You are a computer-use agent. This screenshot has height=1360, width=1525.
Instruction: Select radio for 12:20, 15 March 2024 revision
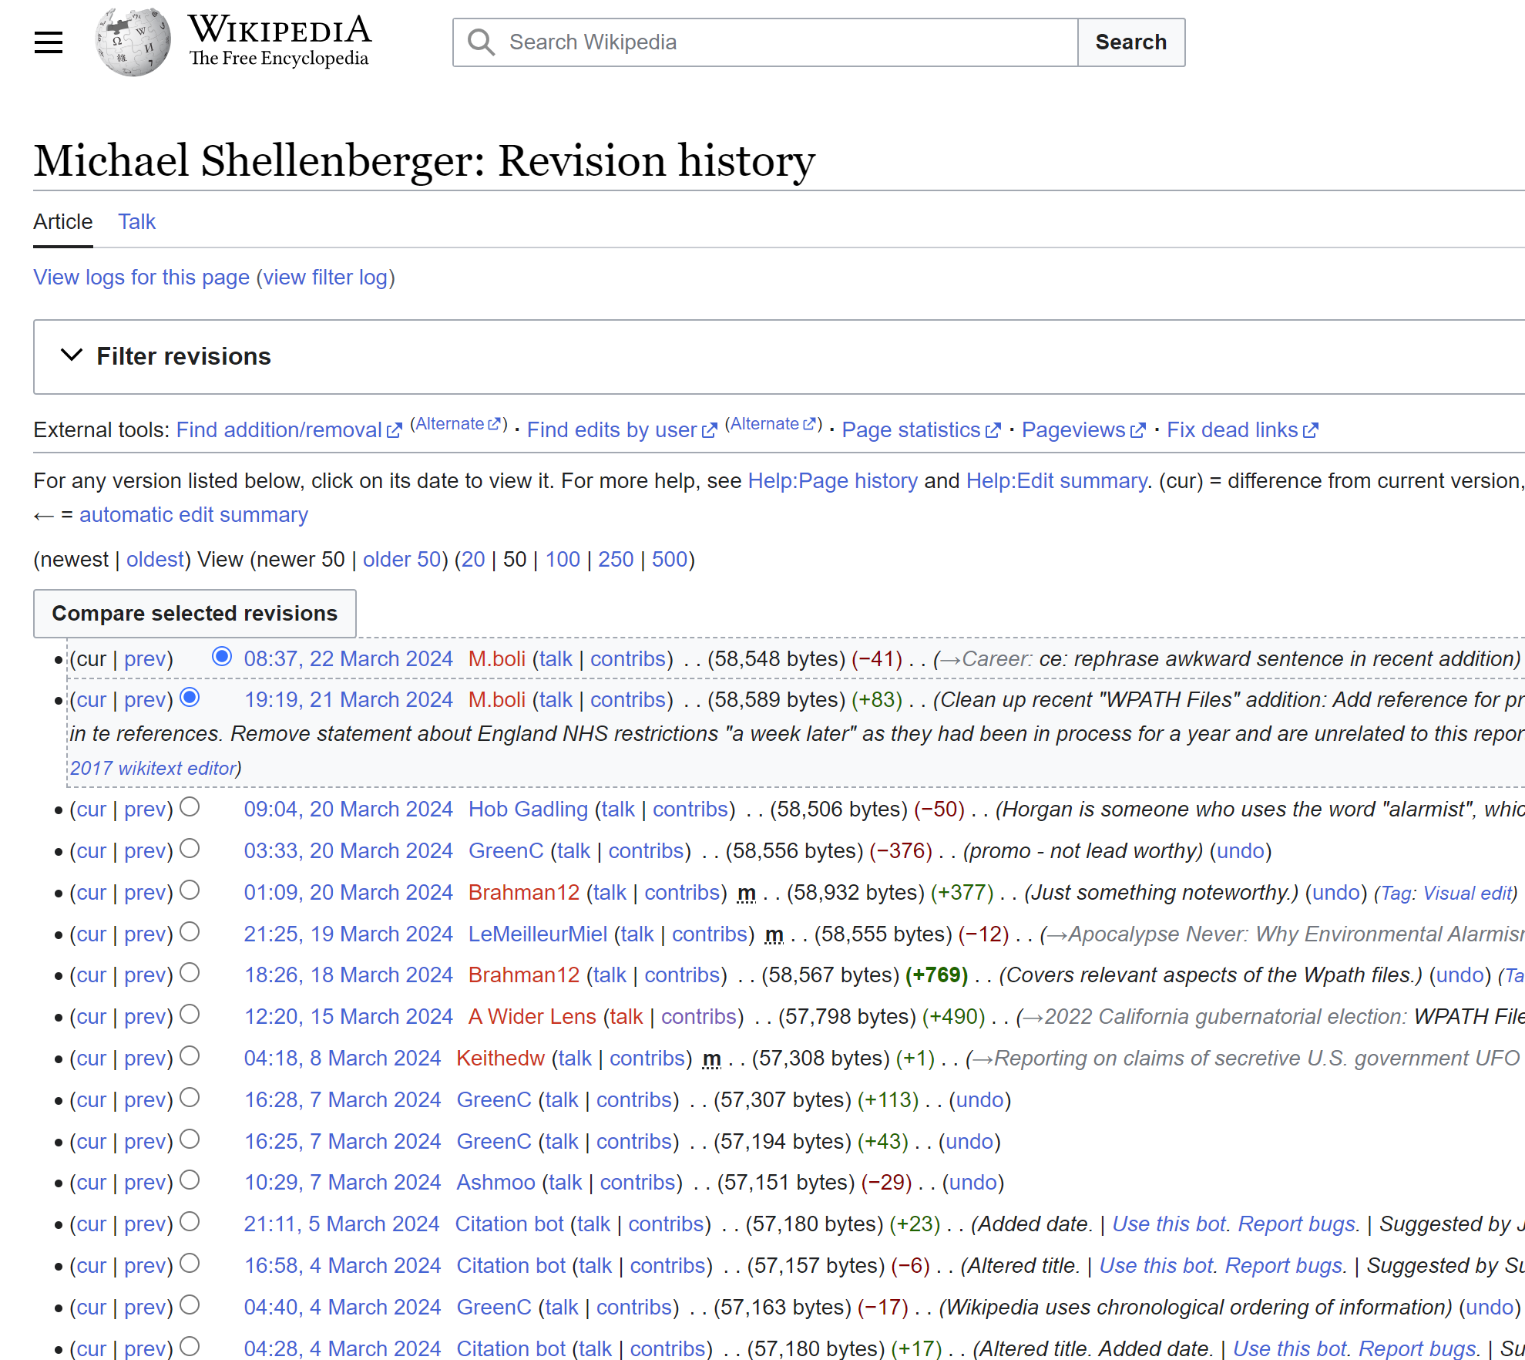[190, 1015]
